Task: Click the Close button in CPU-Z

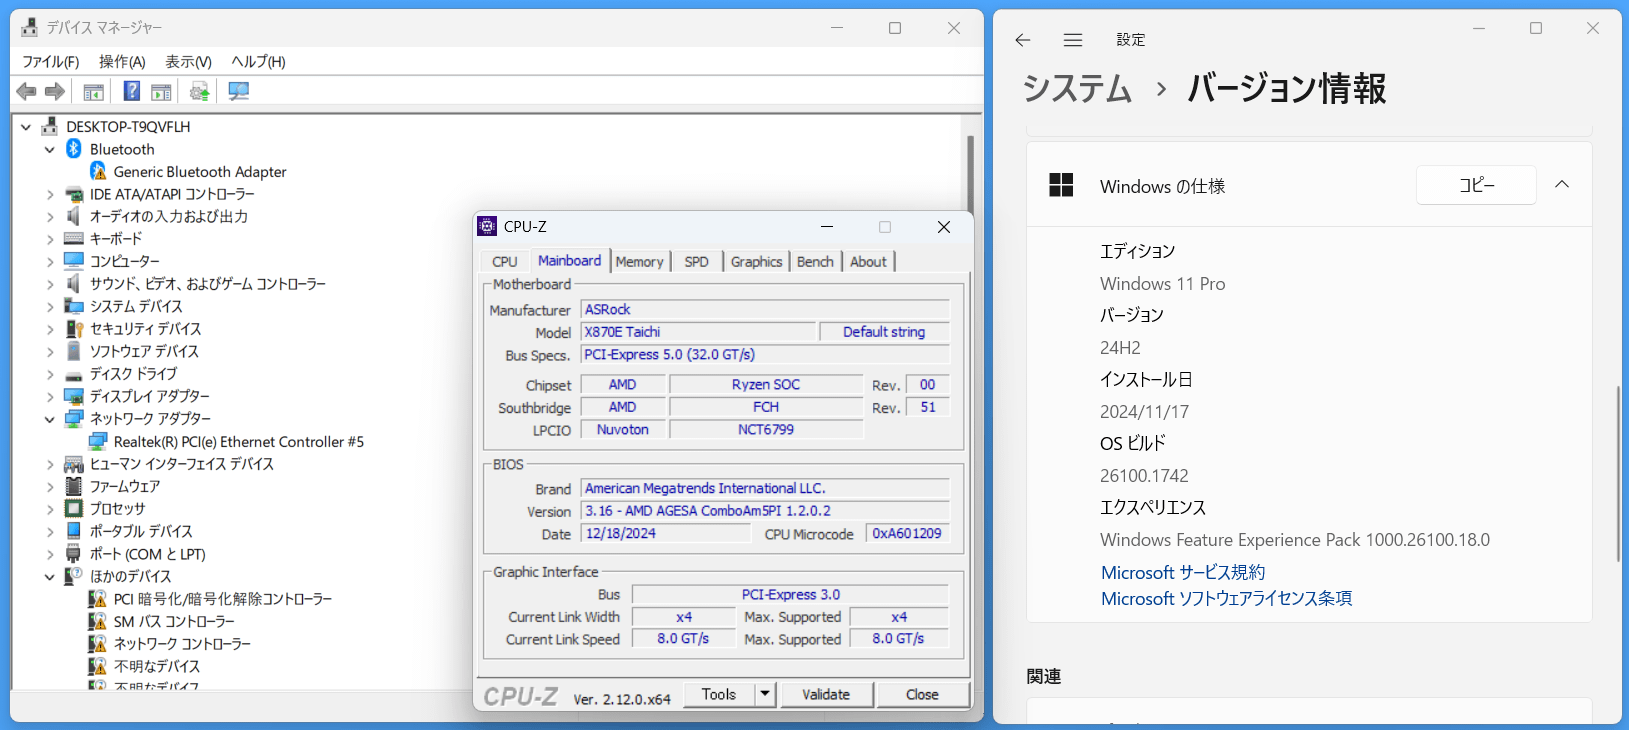Action: 922,694
